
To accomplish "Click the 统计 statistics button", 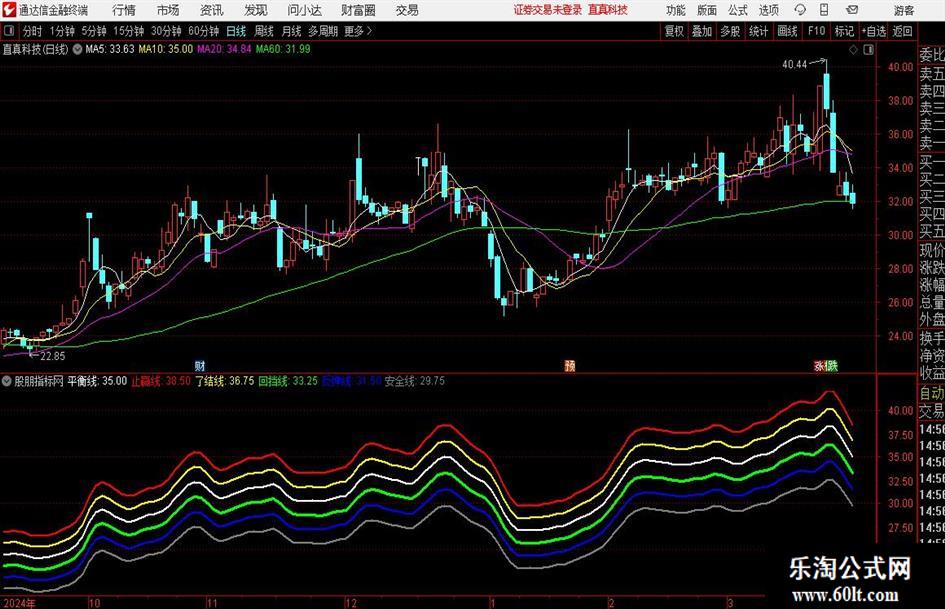I will (758, 31).
